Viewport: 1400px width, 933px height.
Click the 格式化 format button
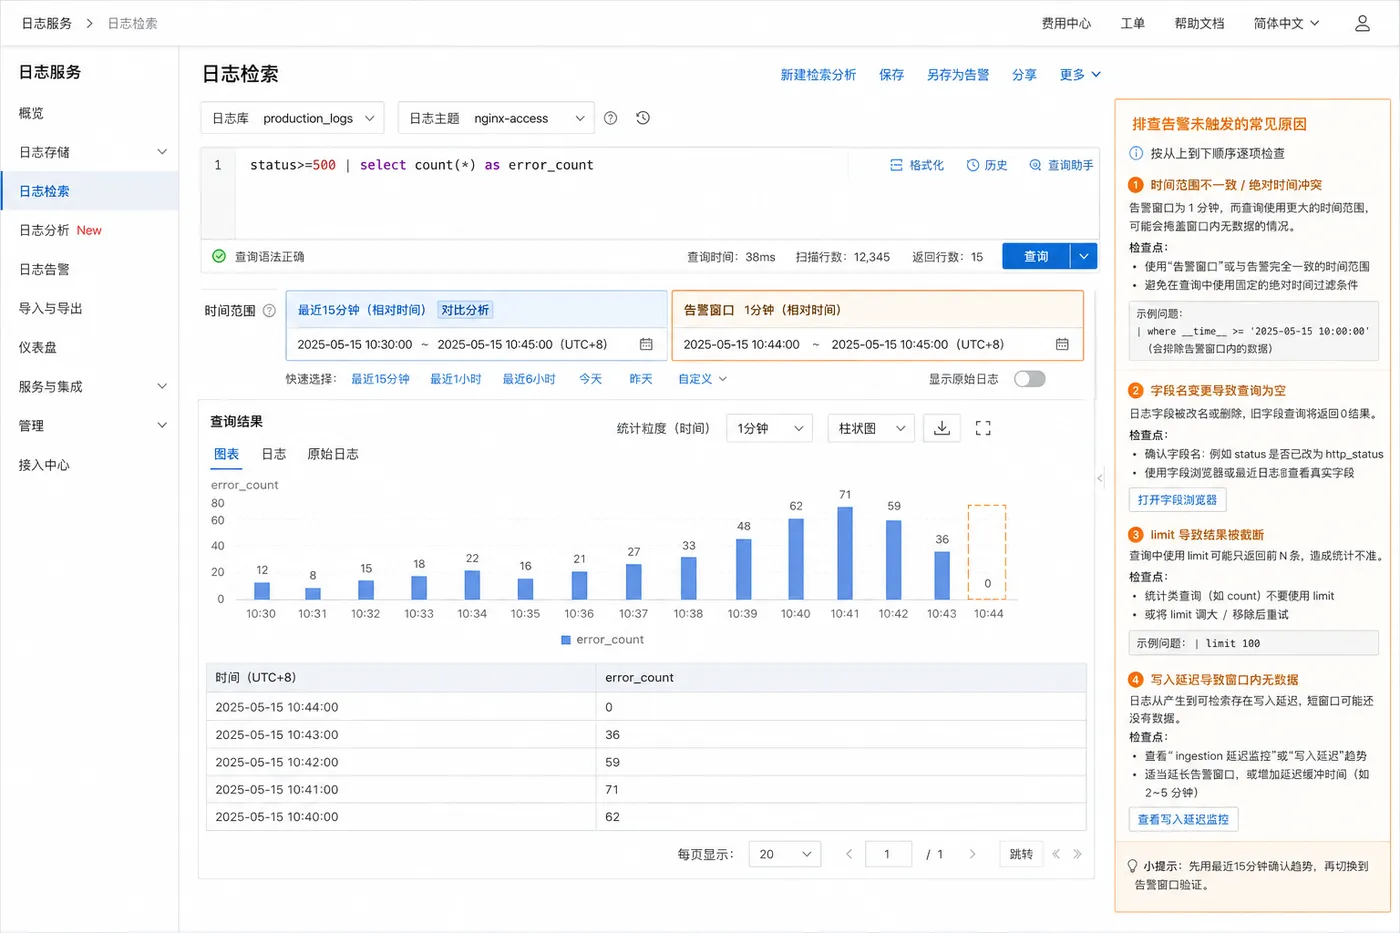917,165
